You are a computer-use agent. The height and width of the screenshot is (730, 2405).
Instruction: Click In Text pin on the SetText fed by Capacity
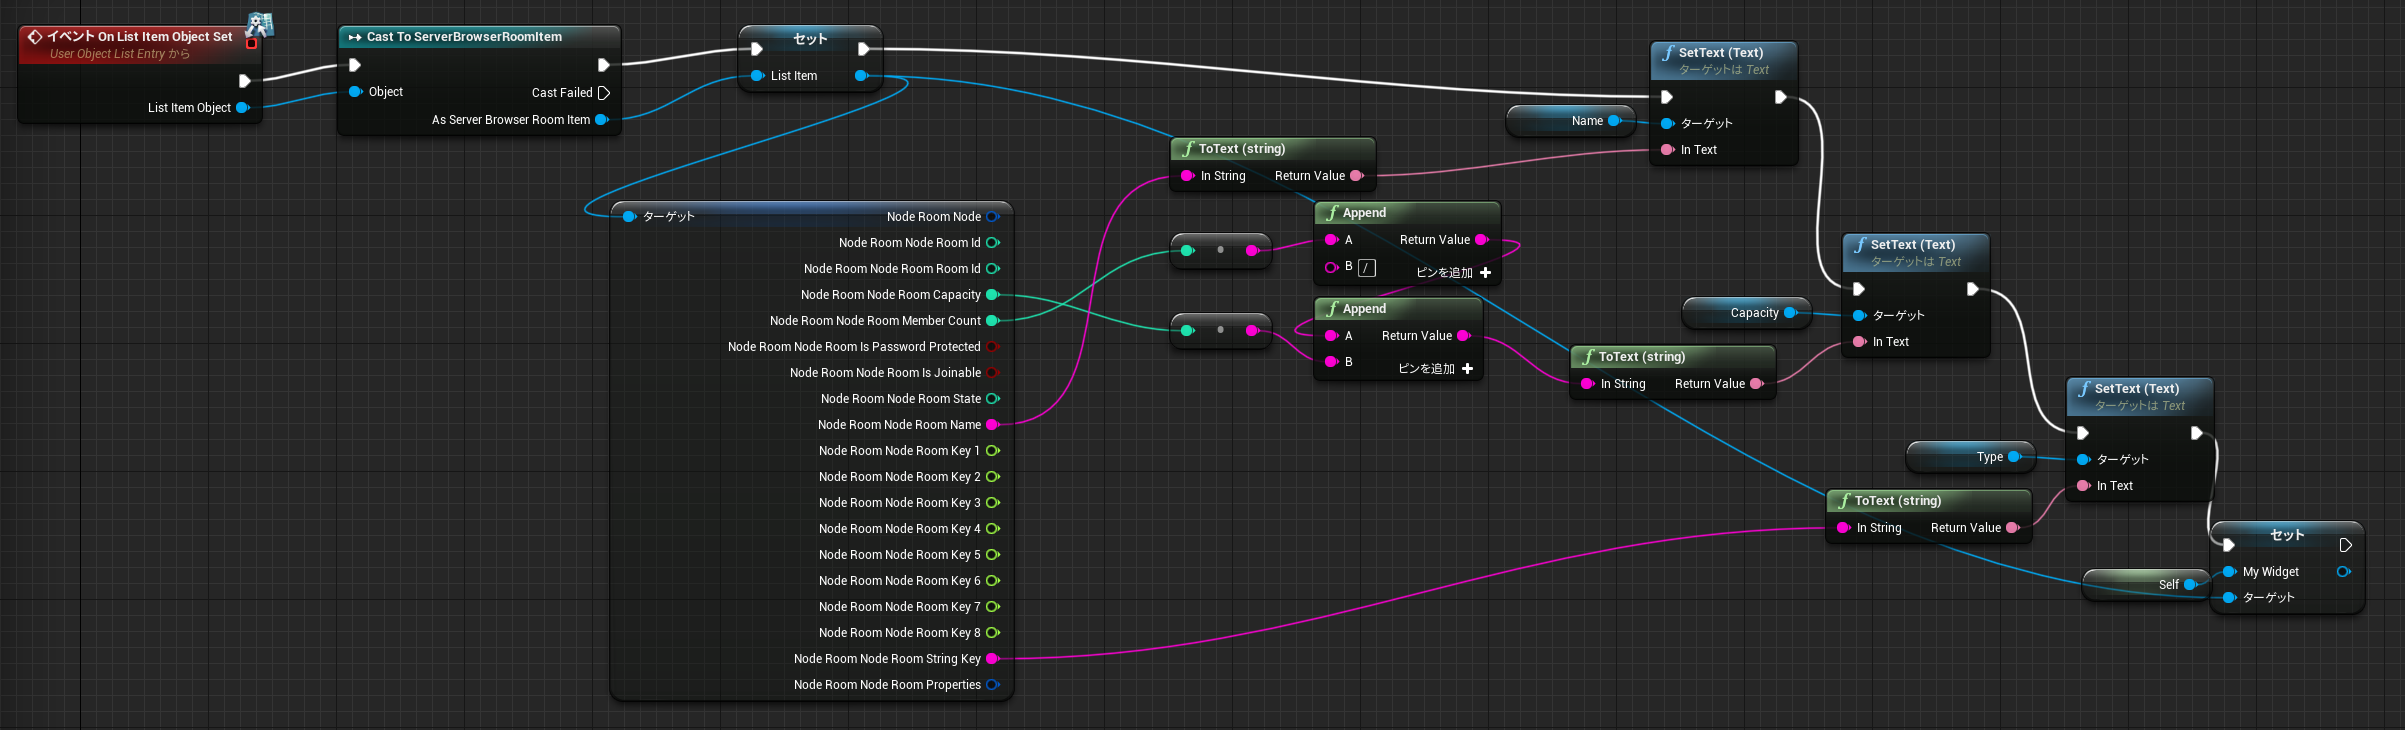click(x=1859, y=342)
